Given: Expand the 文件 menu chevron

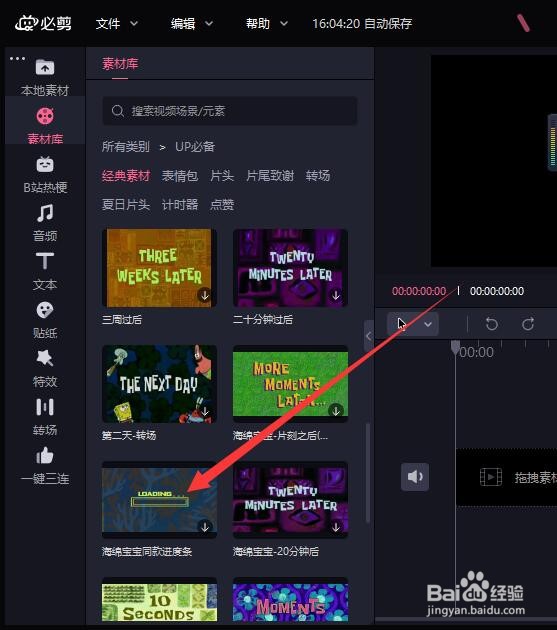Looking at the screenshot, I should 134,24.
